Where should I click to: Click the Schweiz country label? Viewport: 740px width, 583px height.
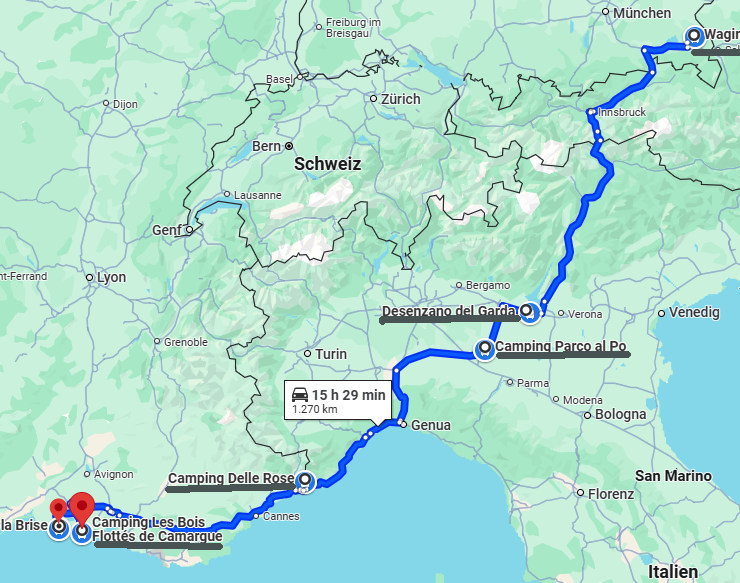[328, 164]
